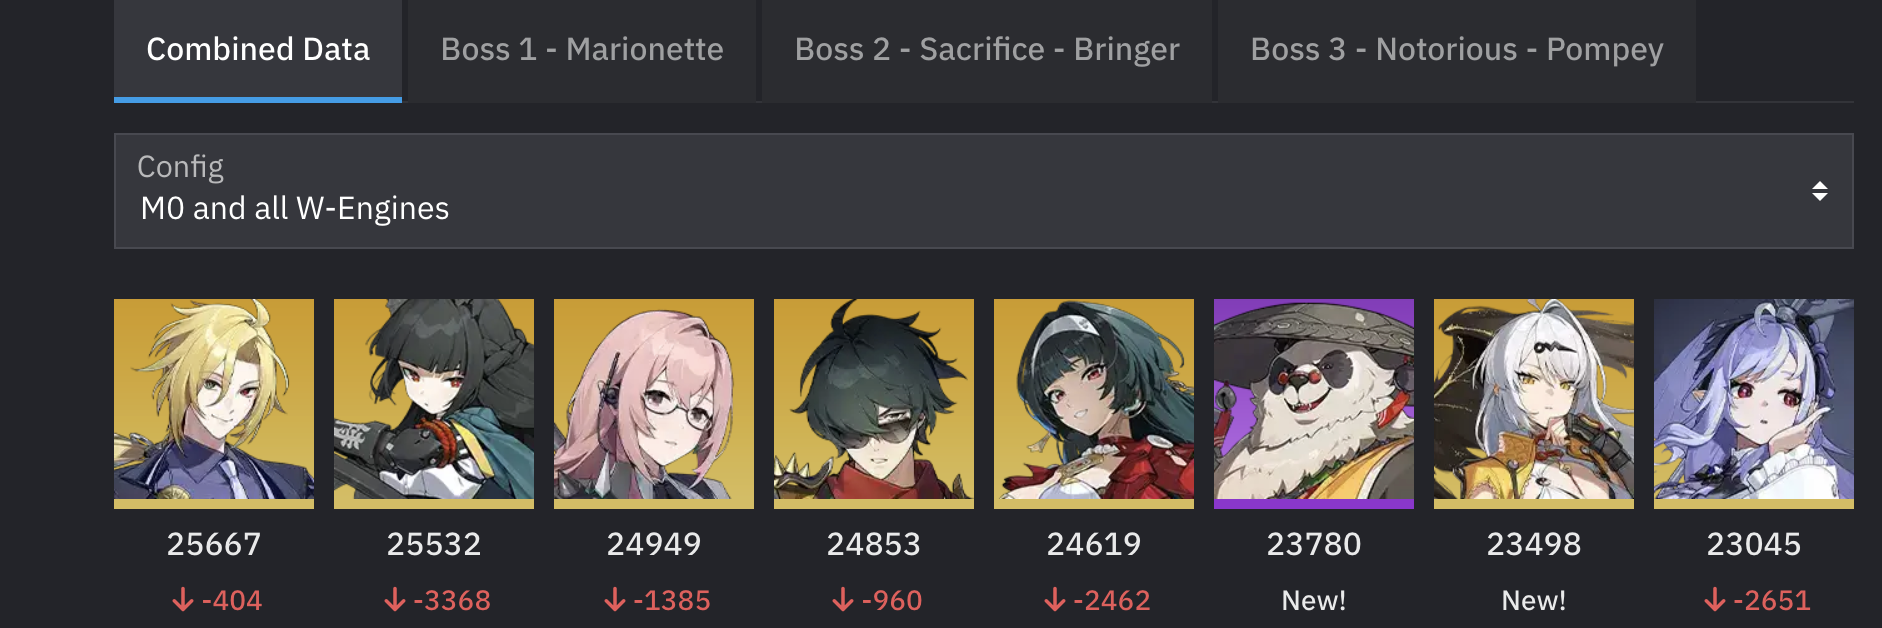Screen dimensions: 1882x628
Task: Open the blonde-haired character portrait
Action: tap(214, 403)
